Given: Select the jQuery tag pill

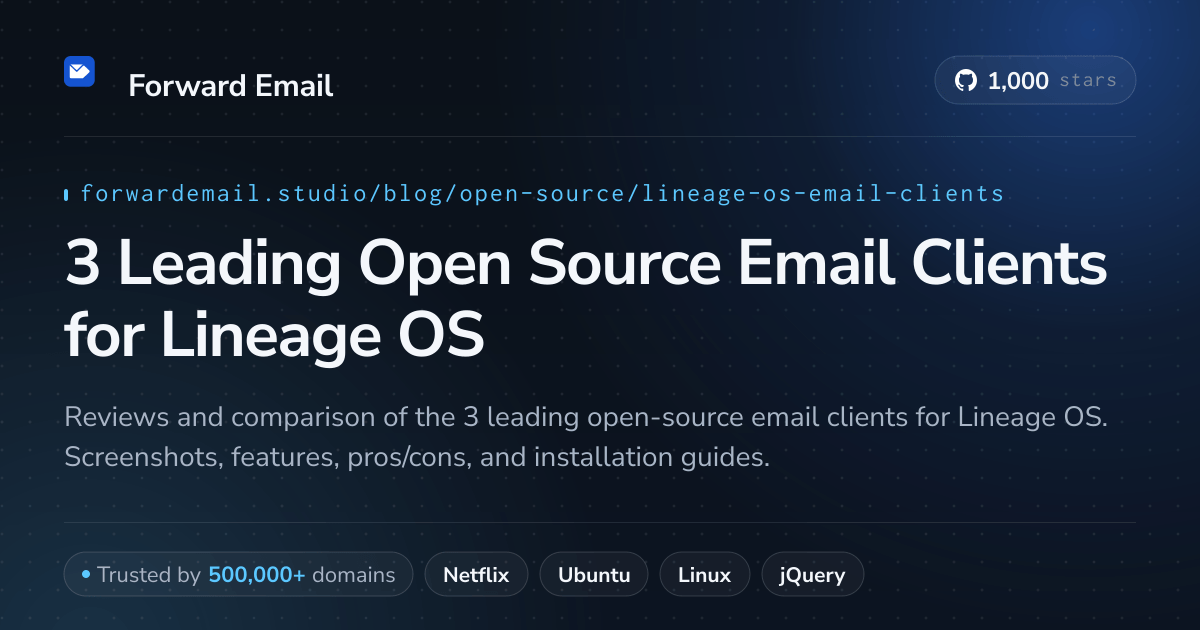Looking at the screenshot, I should pos(813,575).
